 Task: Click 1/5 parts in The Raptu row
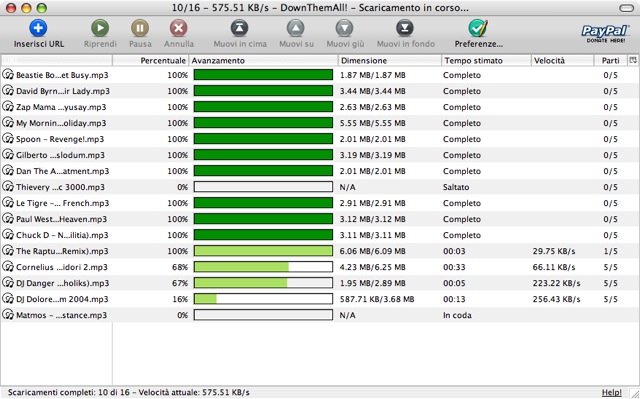point(610,251)
